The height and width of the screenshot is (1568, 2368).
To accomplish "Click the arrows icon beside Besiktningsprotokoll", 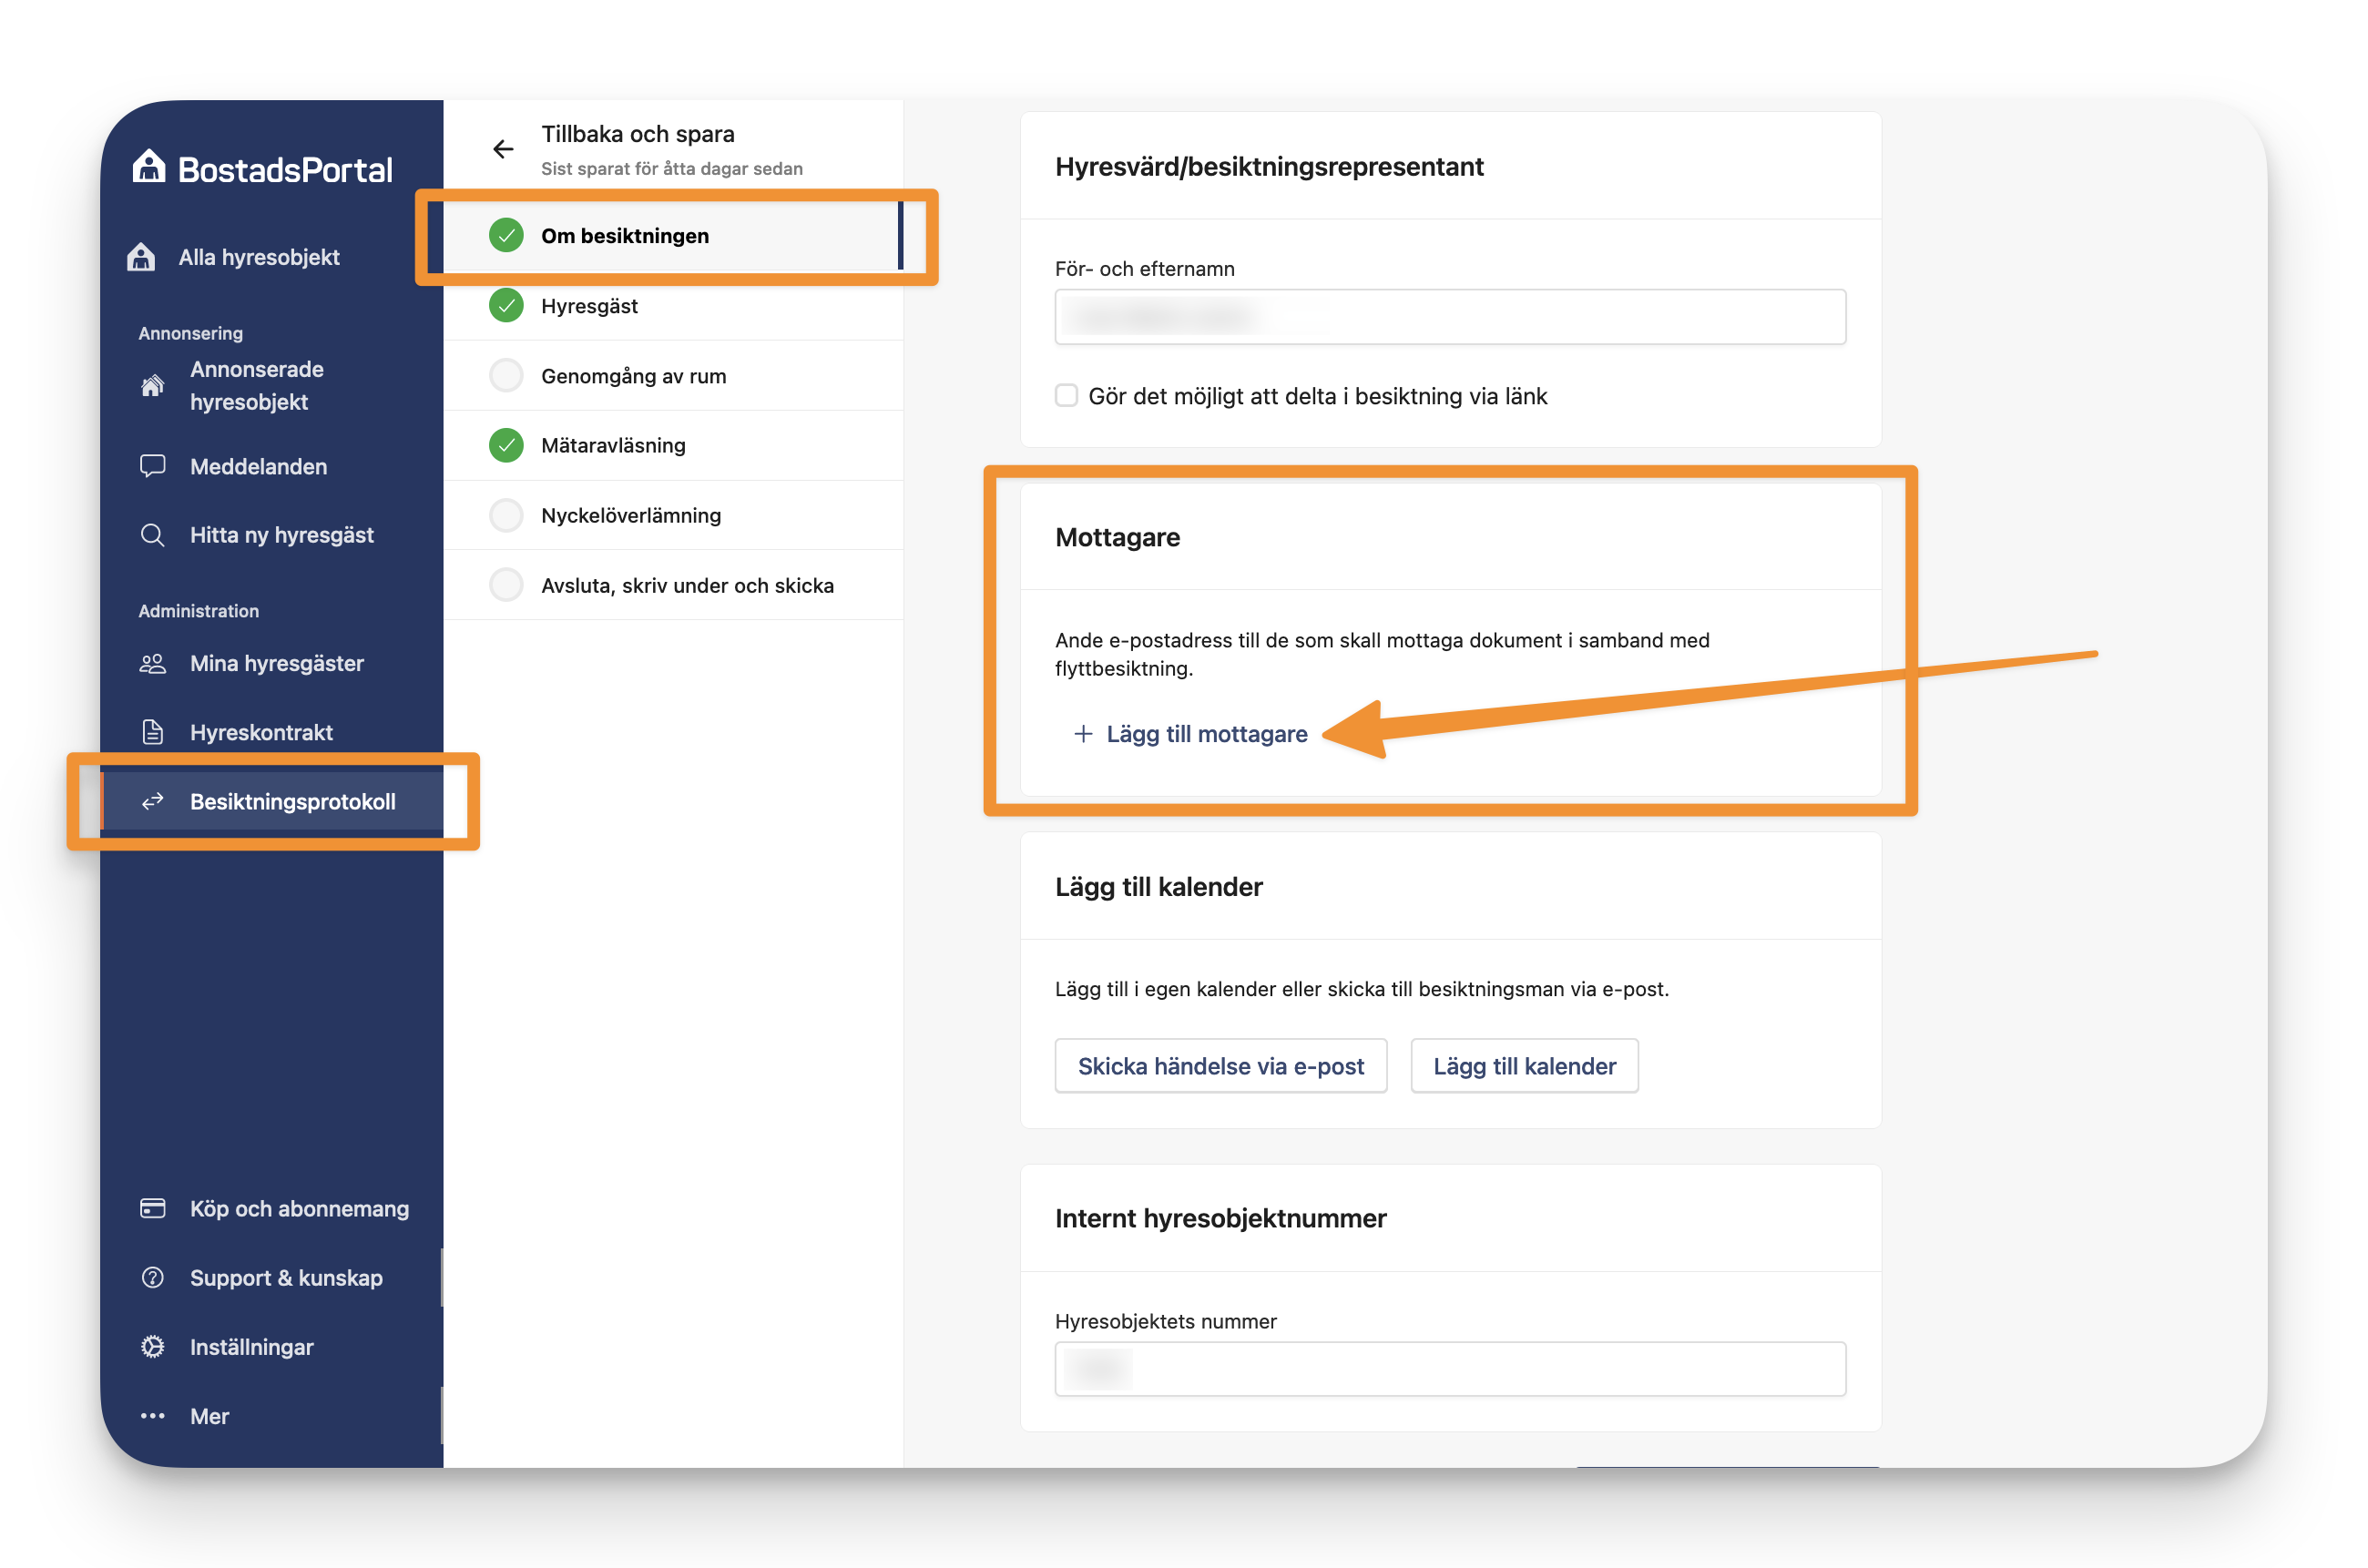I will [x=152, y=801].
